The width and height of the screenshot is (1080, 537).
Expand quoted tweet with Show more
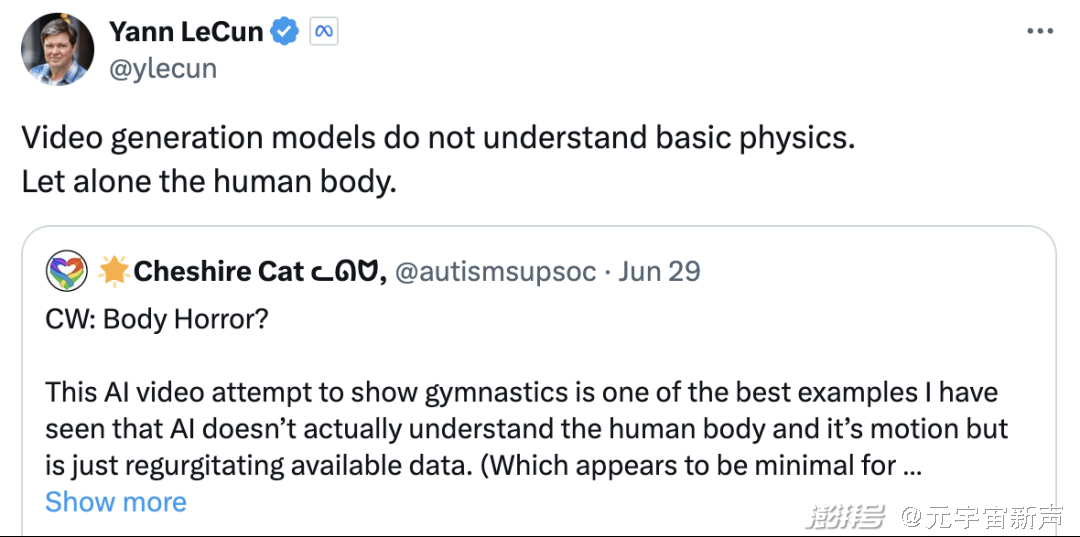[116, 502]
